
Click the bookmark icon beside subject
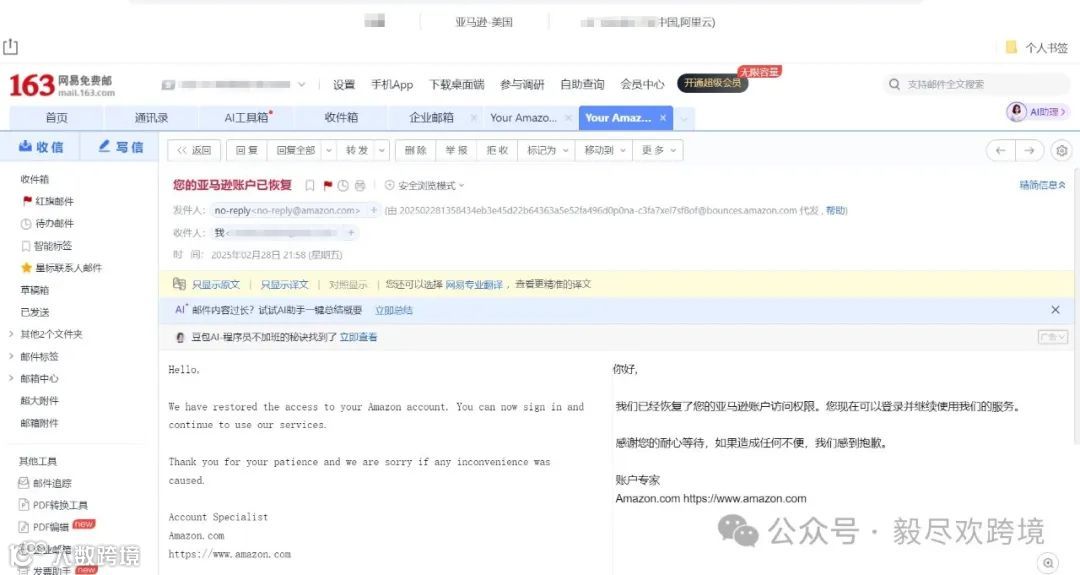click(x=310, y=185)
